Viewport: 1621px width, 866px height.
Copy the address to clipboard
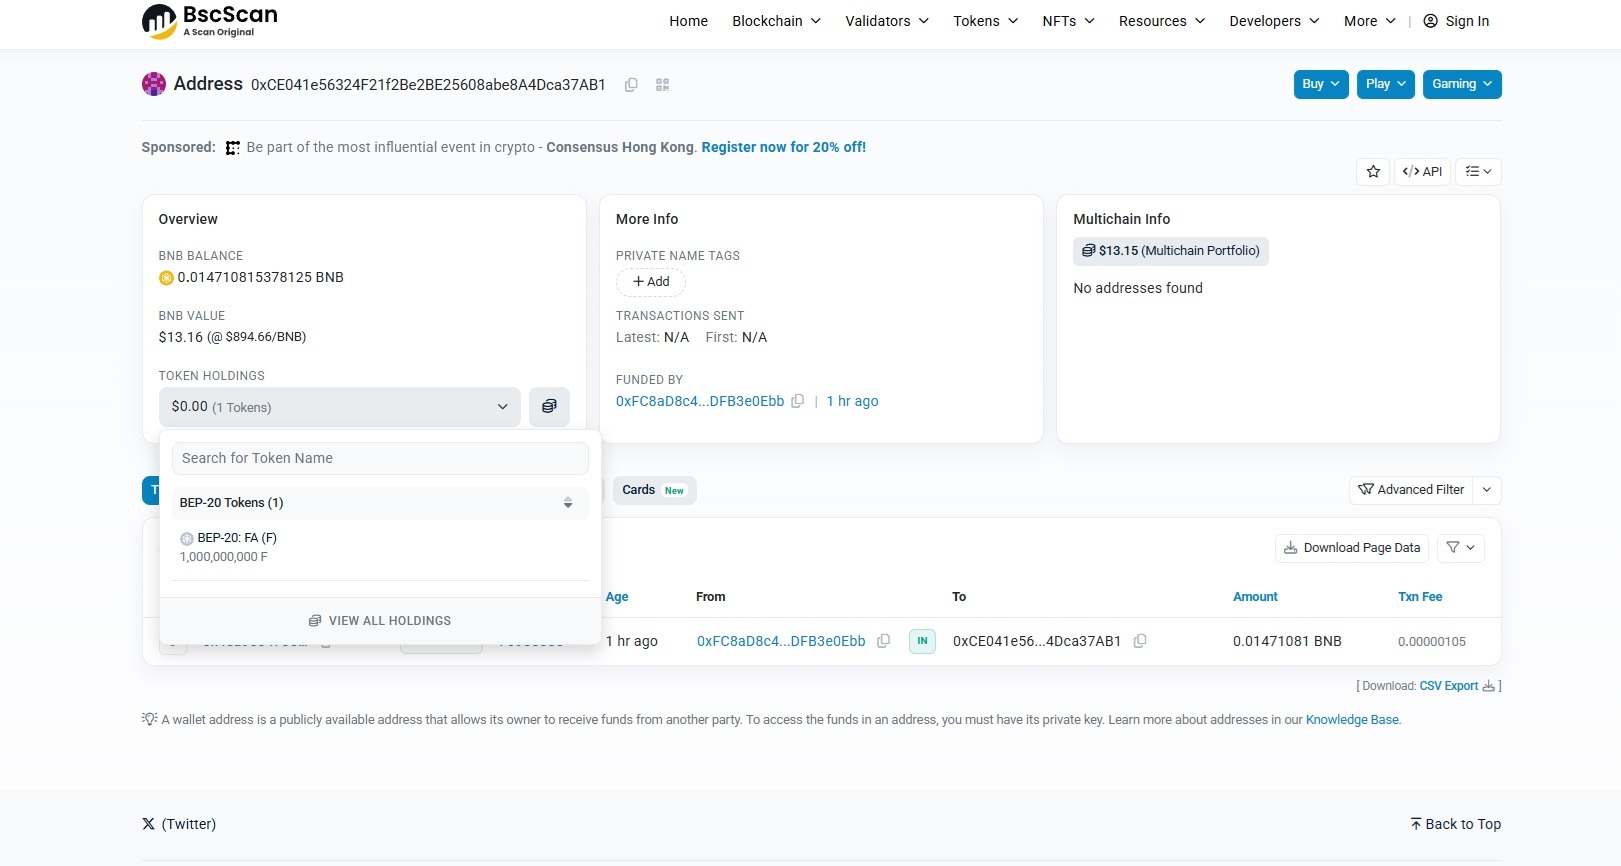click(631, 85)
